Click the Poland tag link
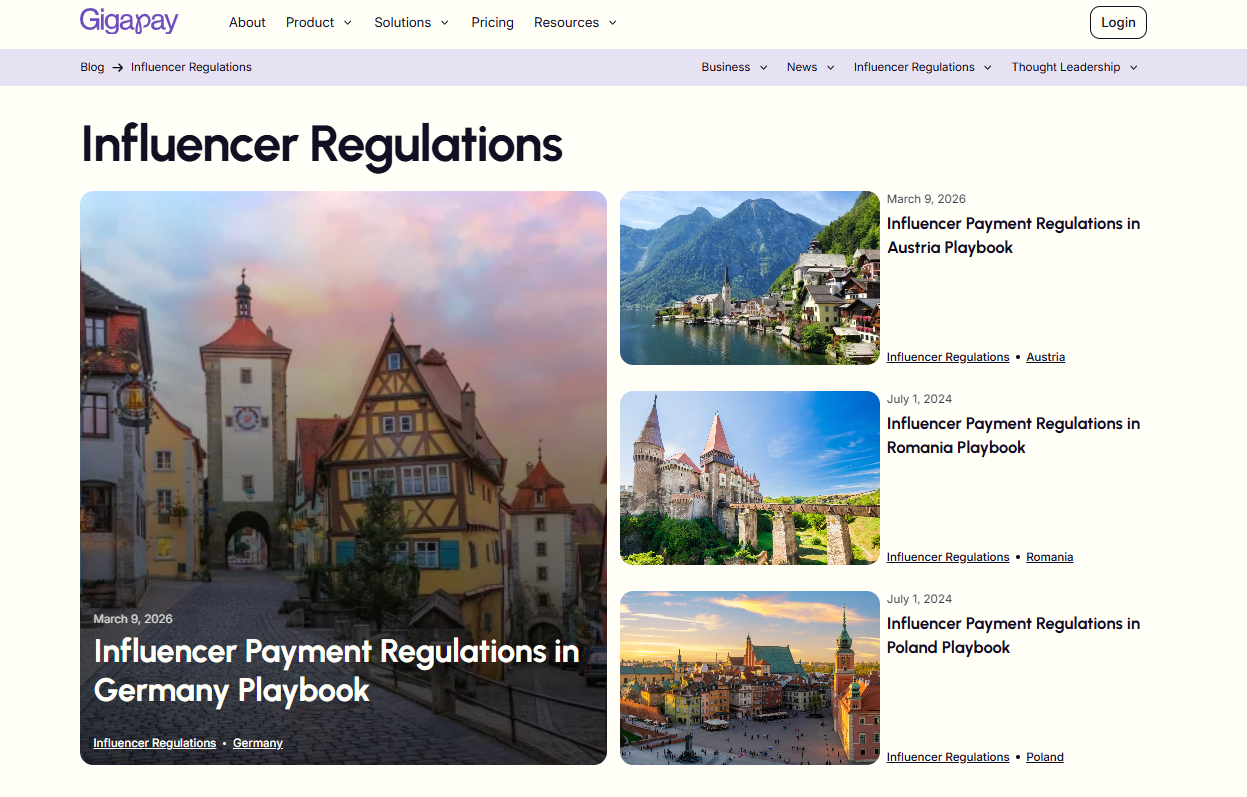The height and width of the screenshot is (797, 1247). [1045, 757]
